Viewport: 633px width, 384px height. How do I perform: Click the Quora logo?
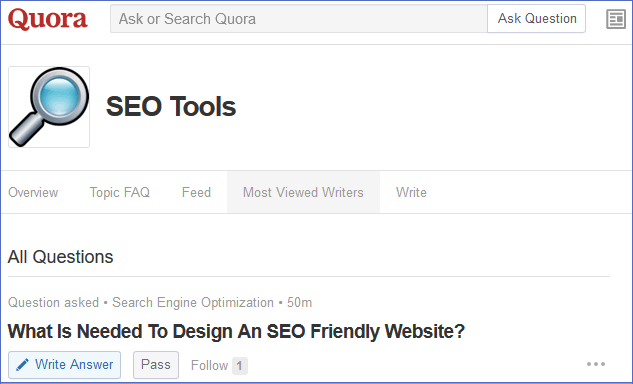click(48, 19)
